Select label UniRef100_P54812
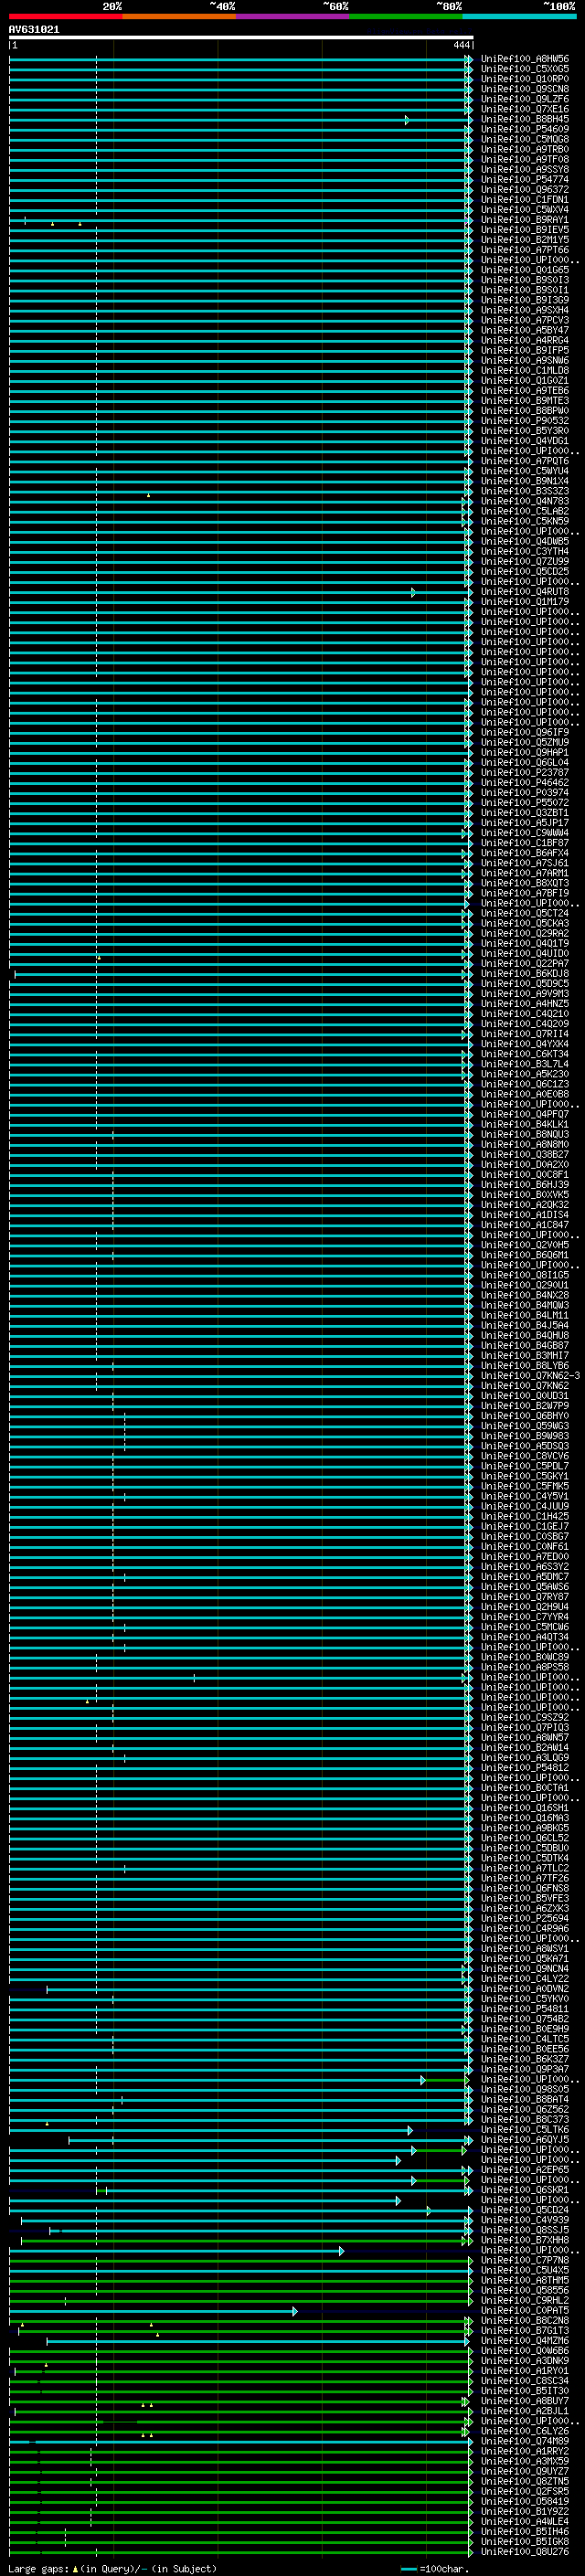This screenshot has height=2576, width=585. [x=524, y=1767]
